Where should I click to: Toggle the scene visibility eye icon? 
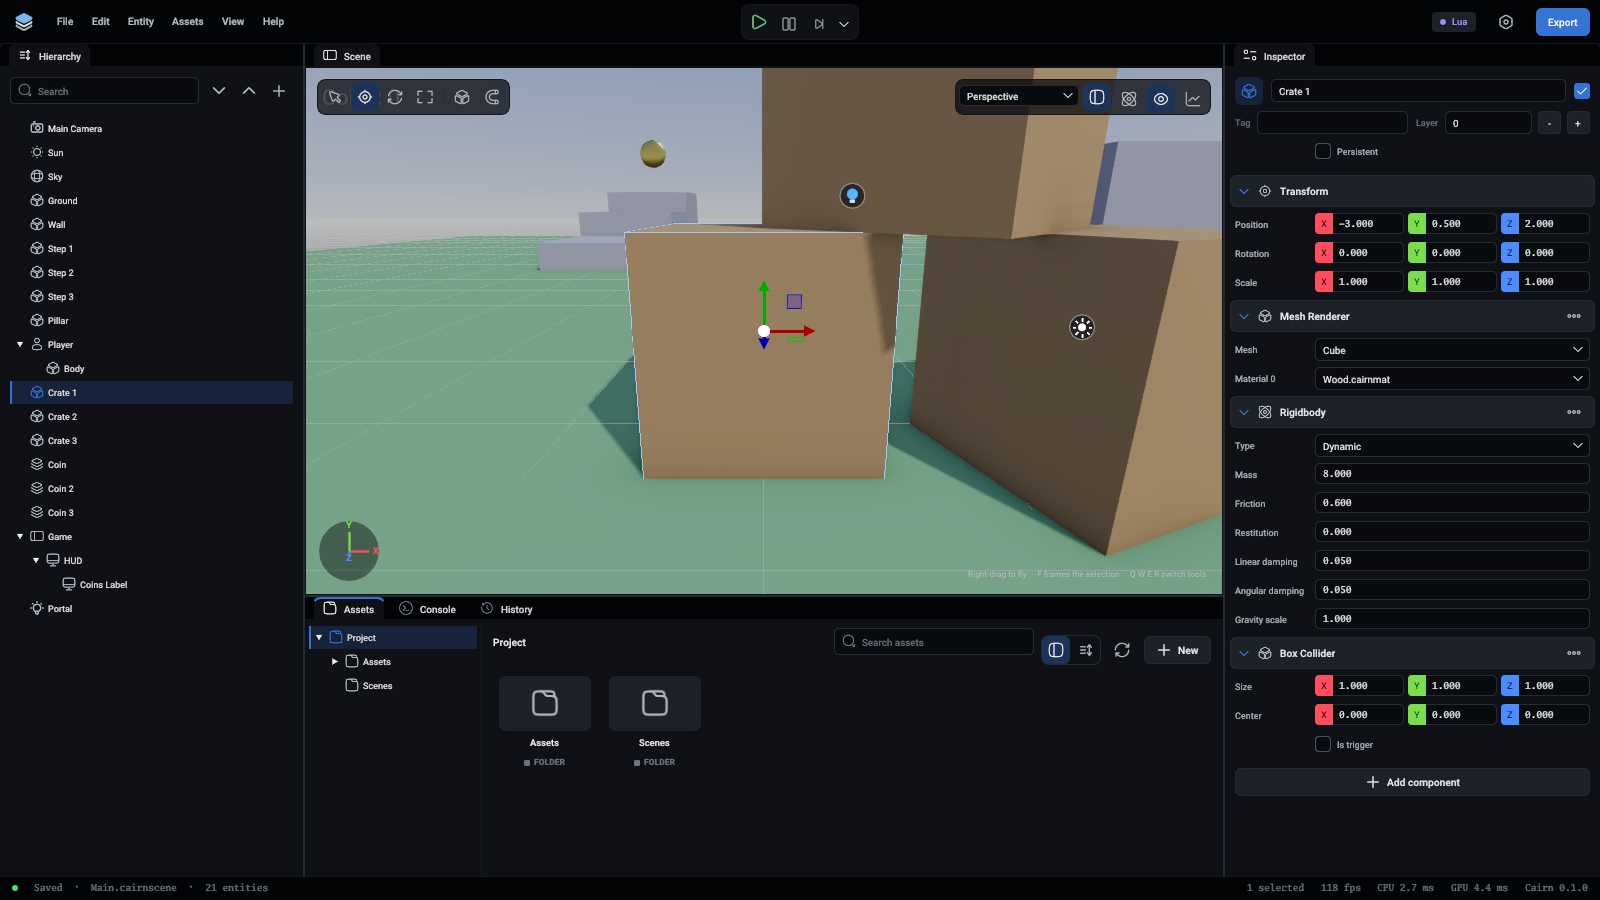(1161, 98)
